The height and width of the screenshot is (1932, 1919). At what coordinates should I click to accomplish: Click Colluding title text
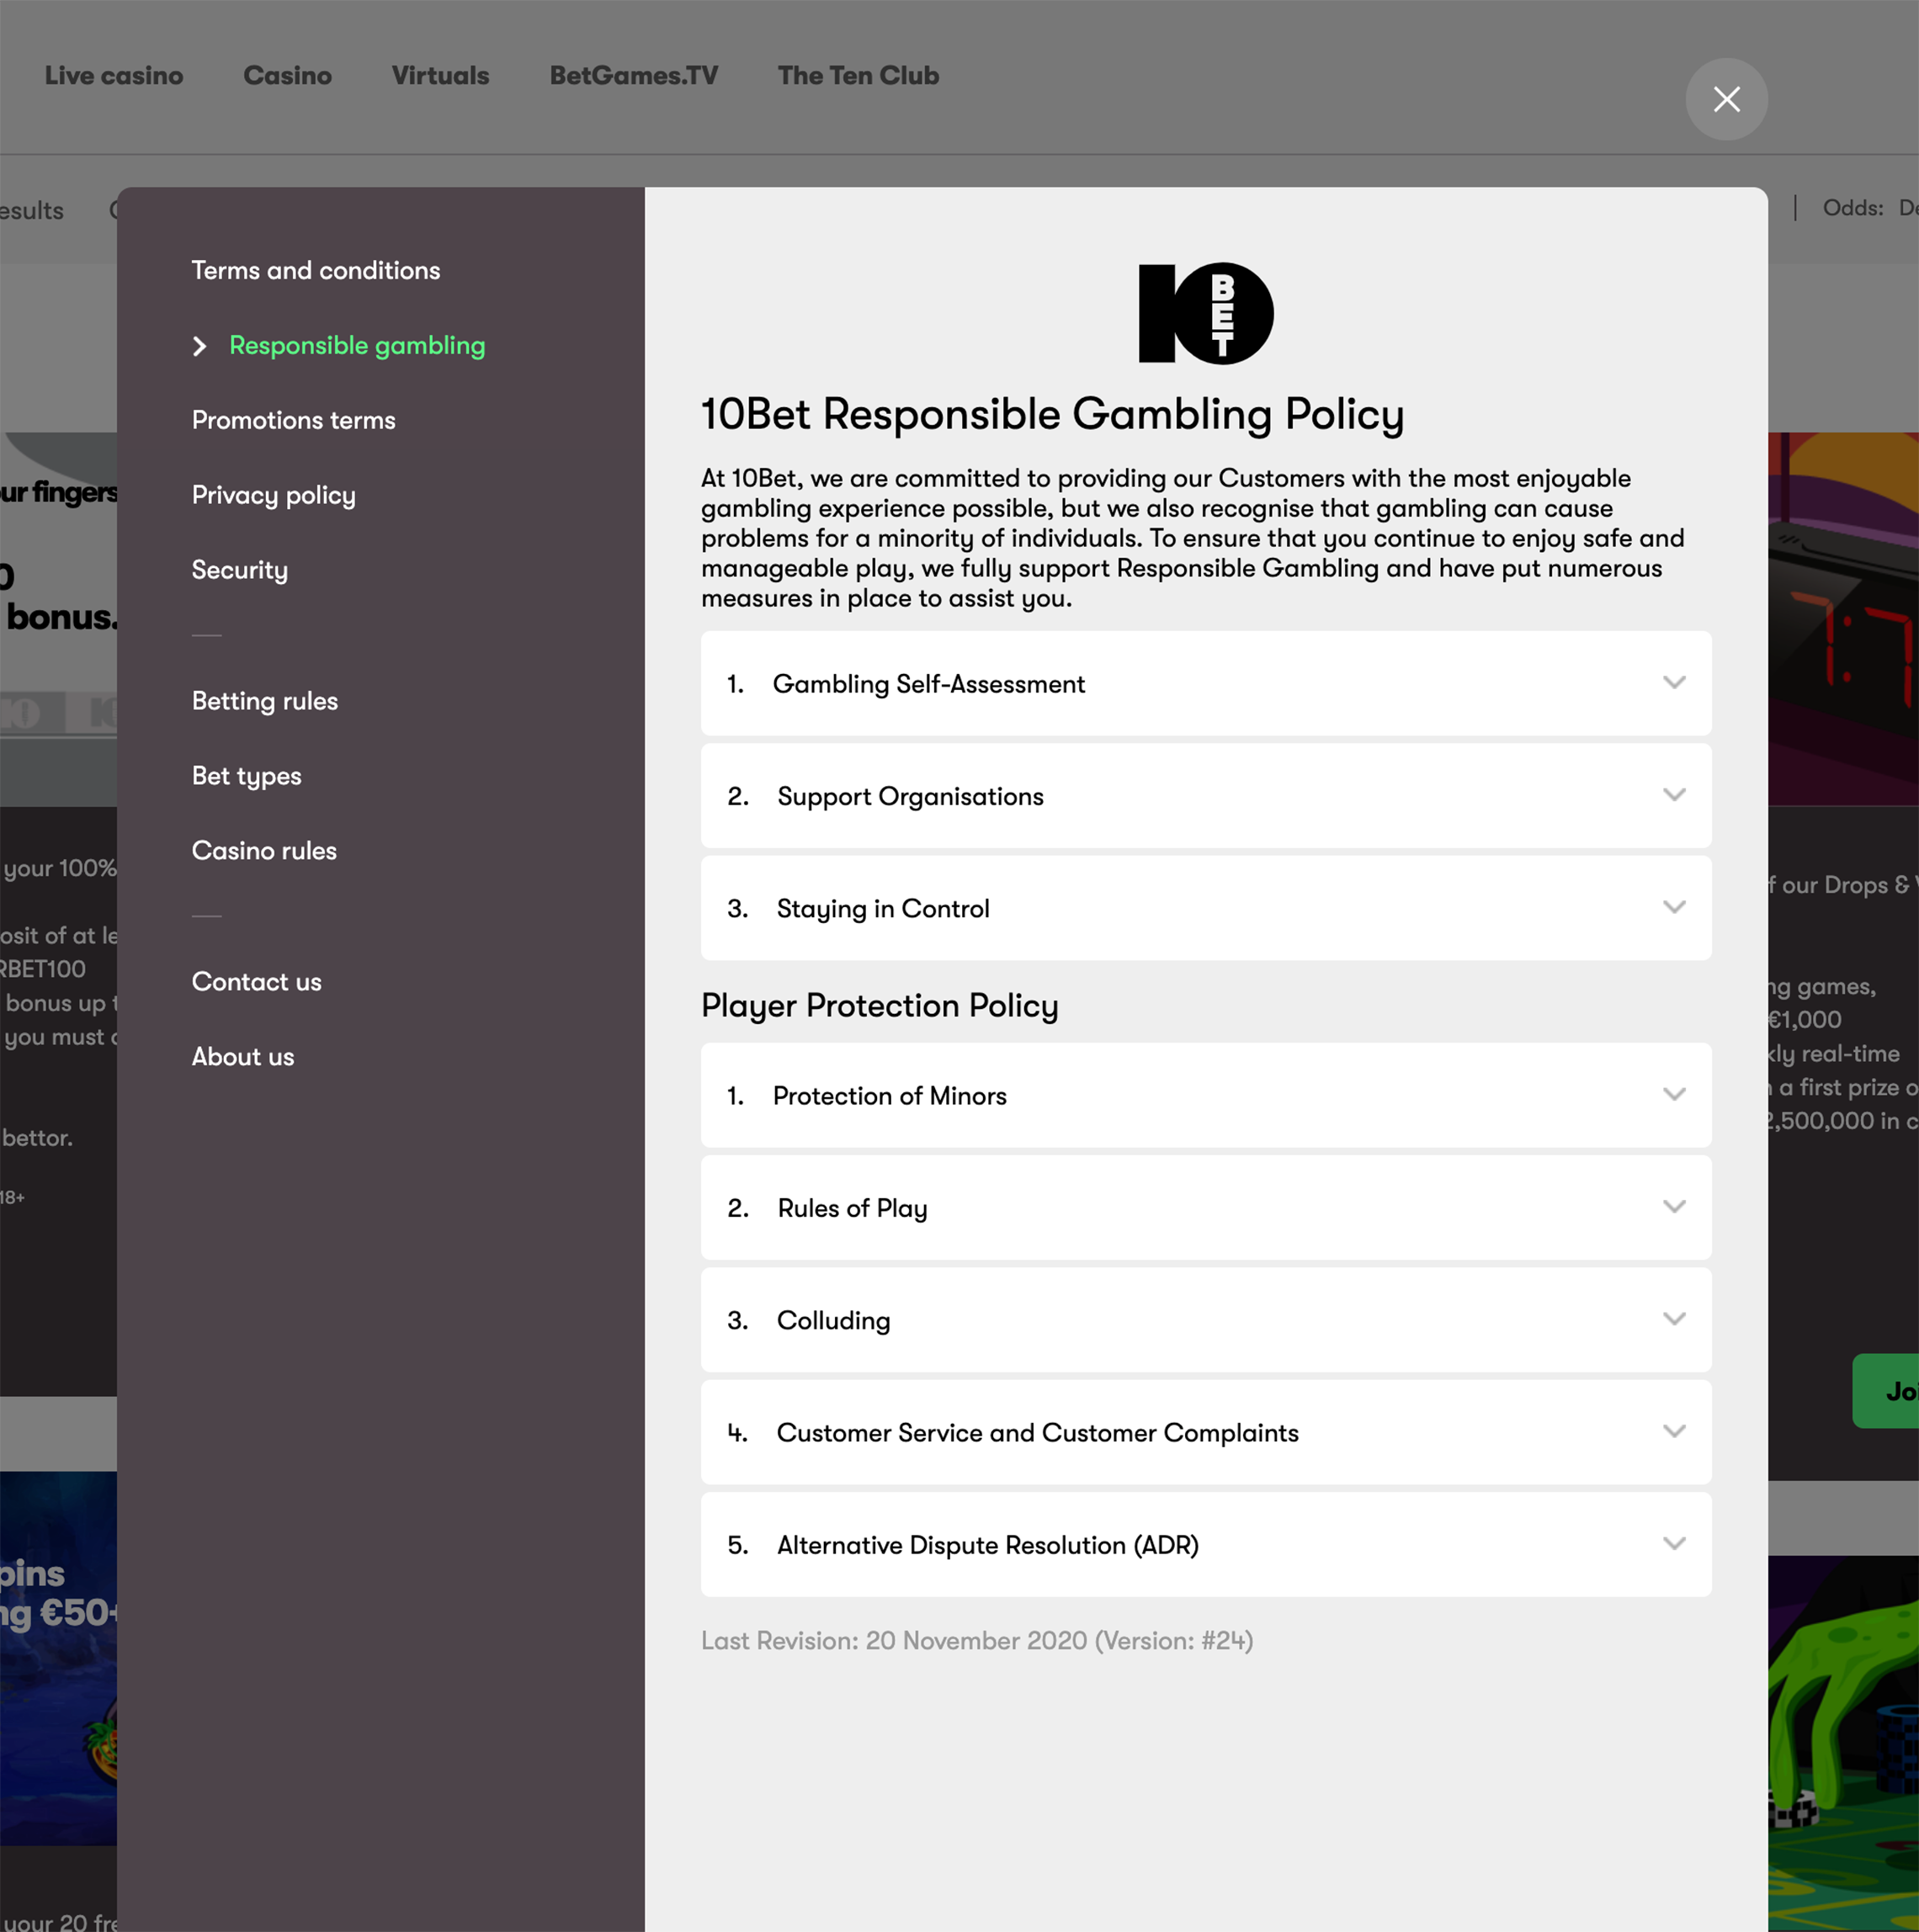click(x=834, y=1321)
